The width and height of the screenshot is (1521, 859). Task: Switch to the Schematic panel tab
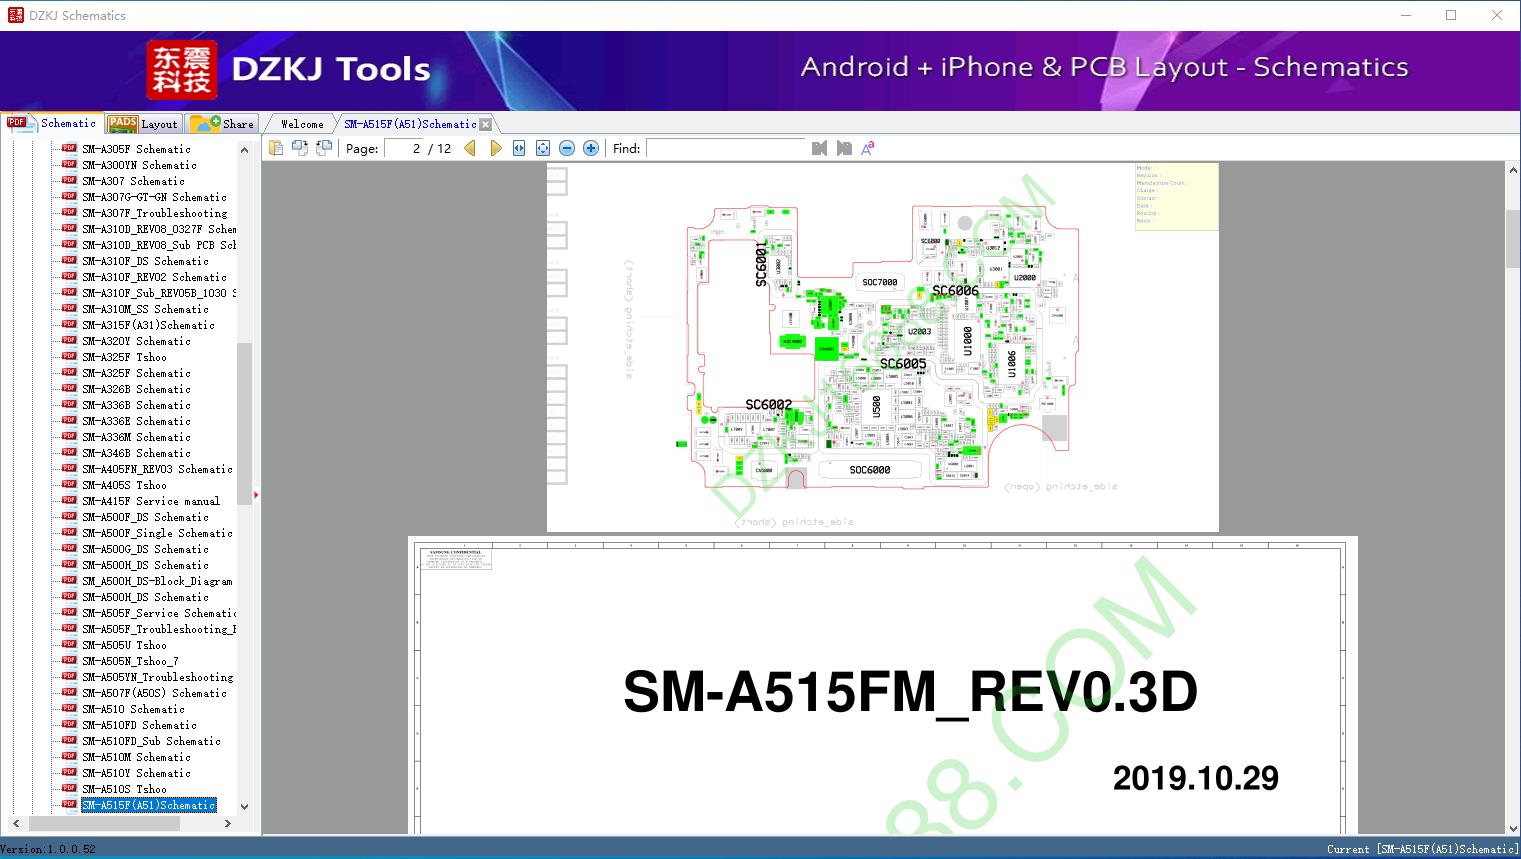coord(53,123)
